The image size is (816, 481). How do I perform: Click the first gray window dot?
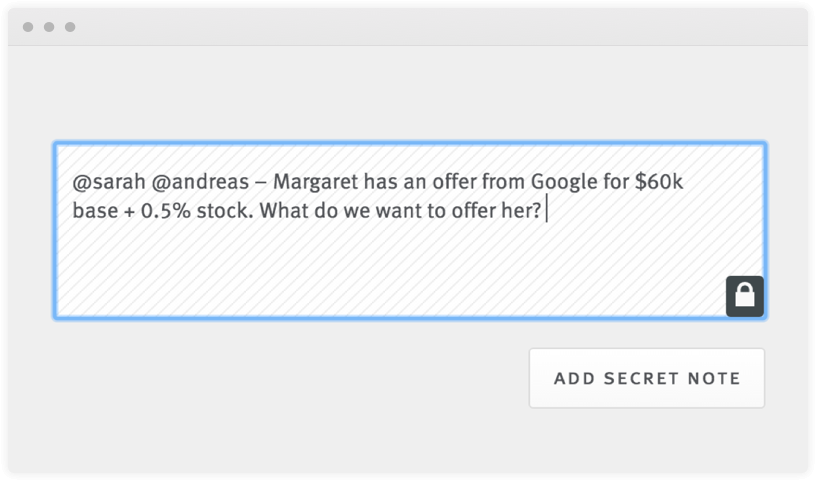[28, 27]
